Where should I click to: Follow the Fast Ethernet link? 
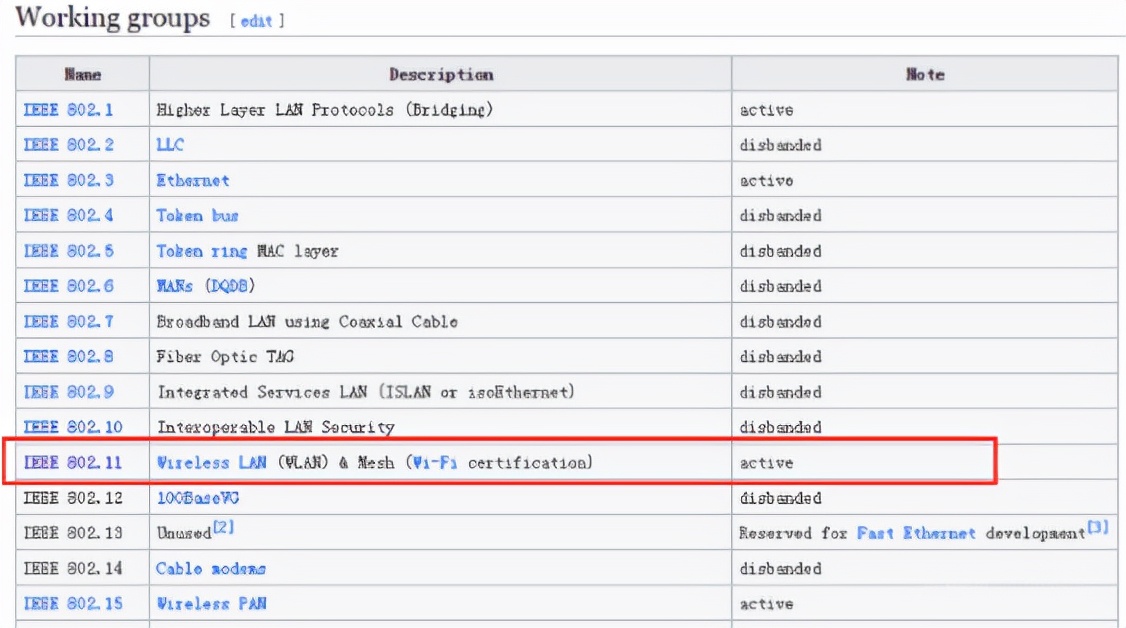click(916, 533)
